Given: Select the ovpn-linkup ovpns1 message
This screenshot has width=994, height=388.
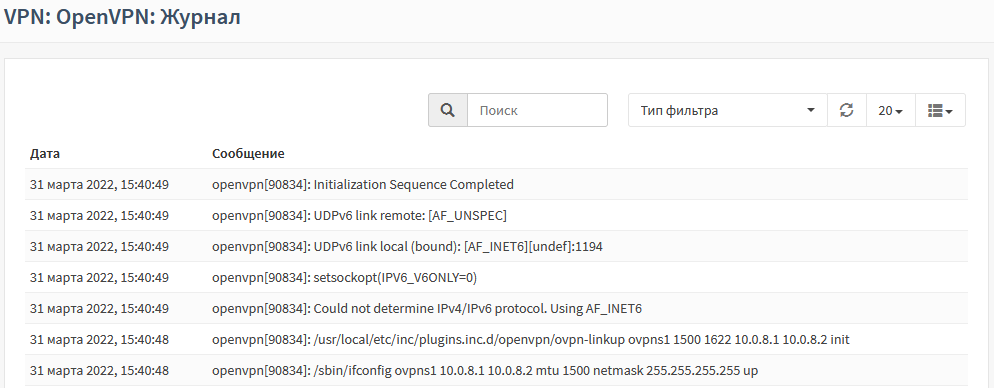Looking at the screenshot, I should [x=531, y=340].
